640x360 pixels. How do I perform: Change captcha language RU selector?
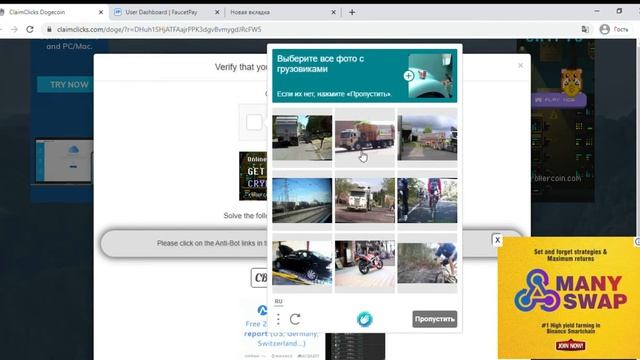coord(278,301)
